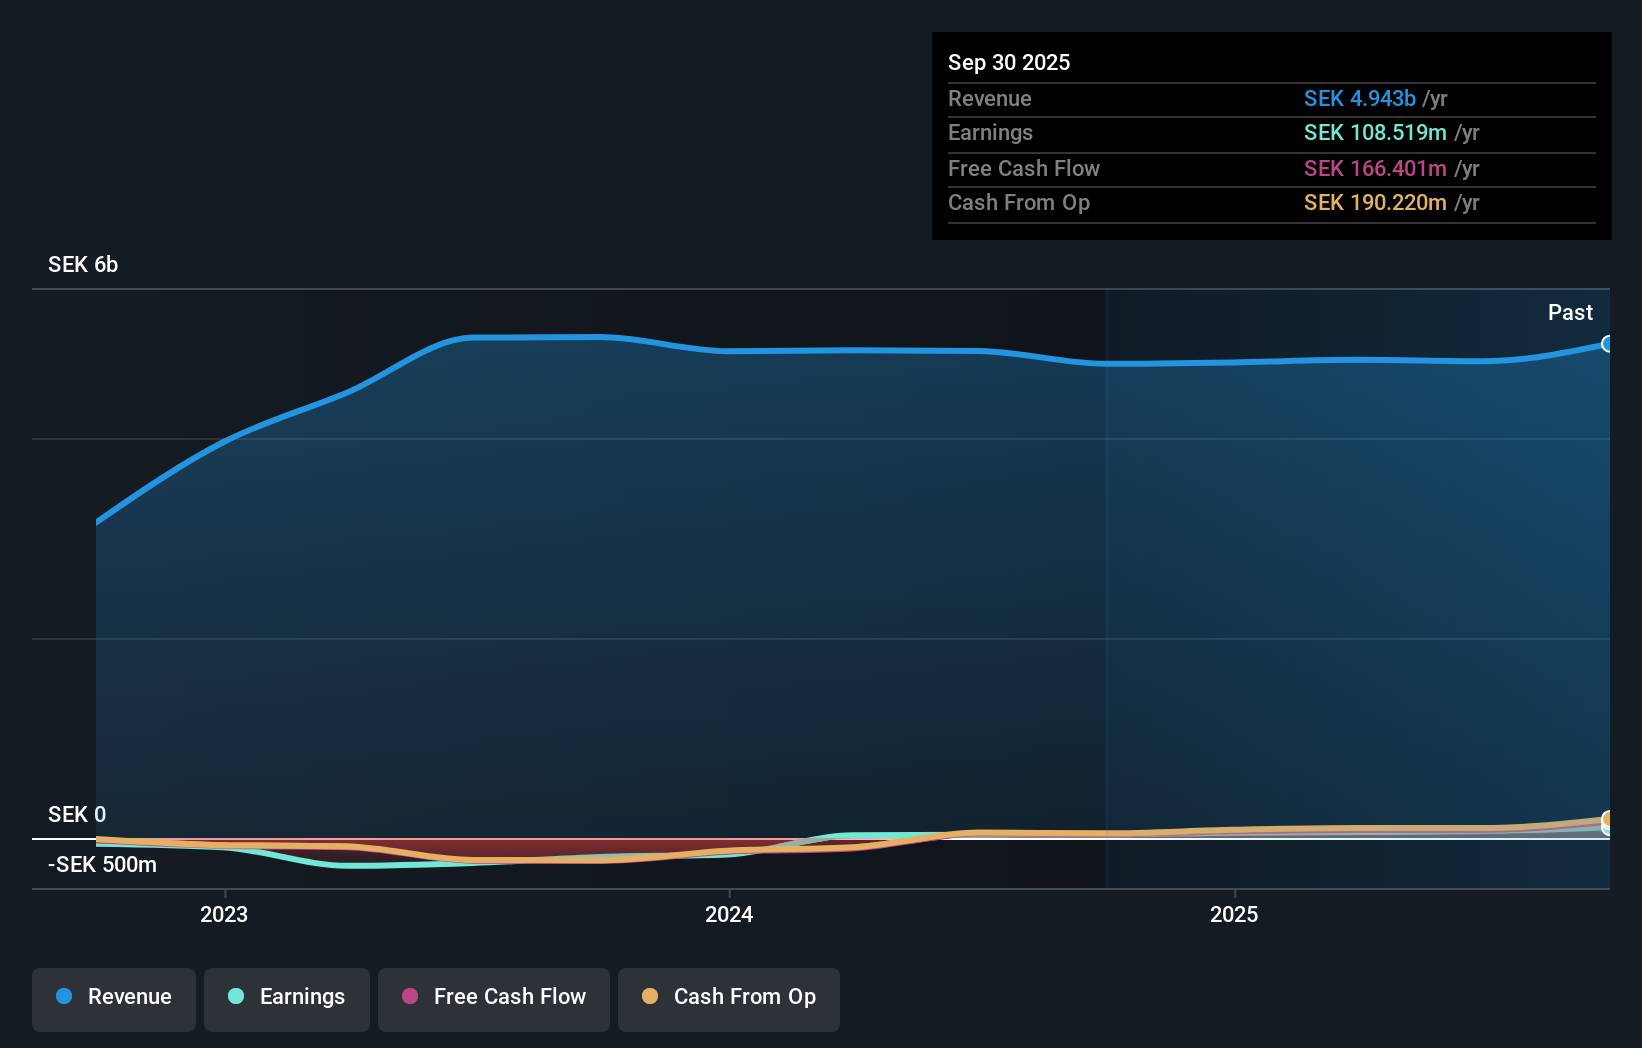Click the chart area near the 2023 mark
The height and width of the screenshot is (1048, 1642).
click(224, 600)
